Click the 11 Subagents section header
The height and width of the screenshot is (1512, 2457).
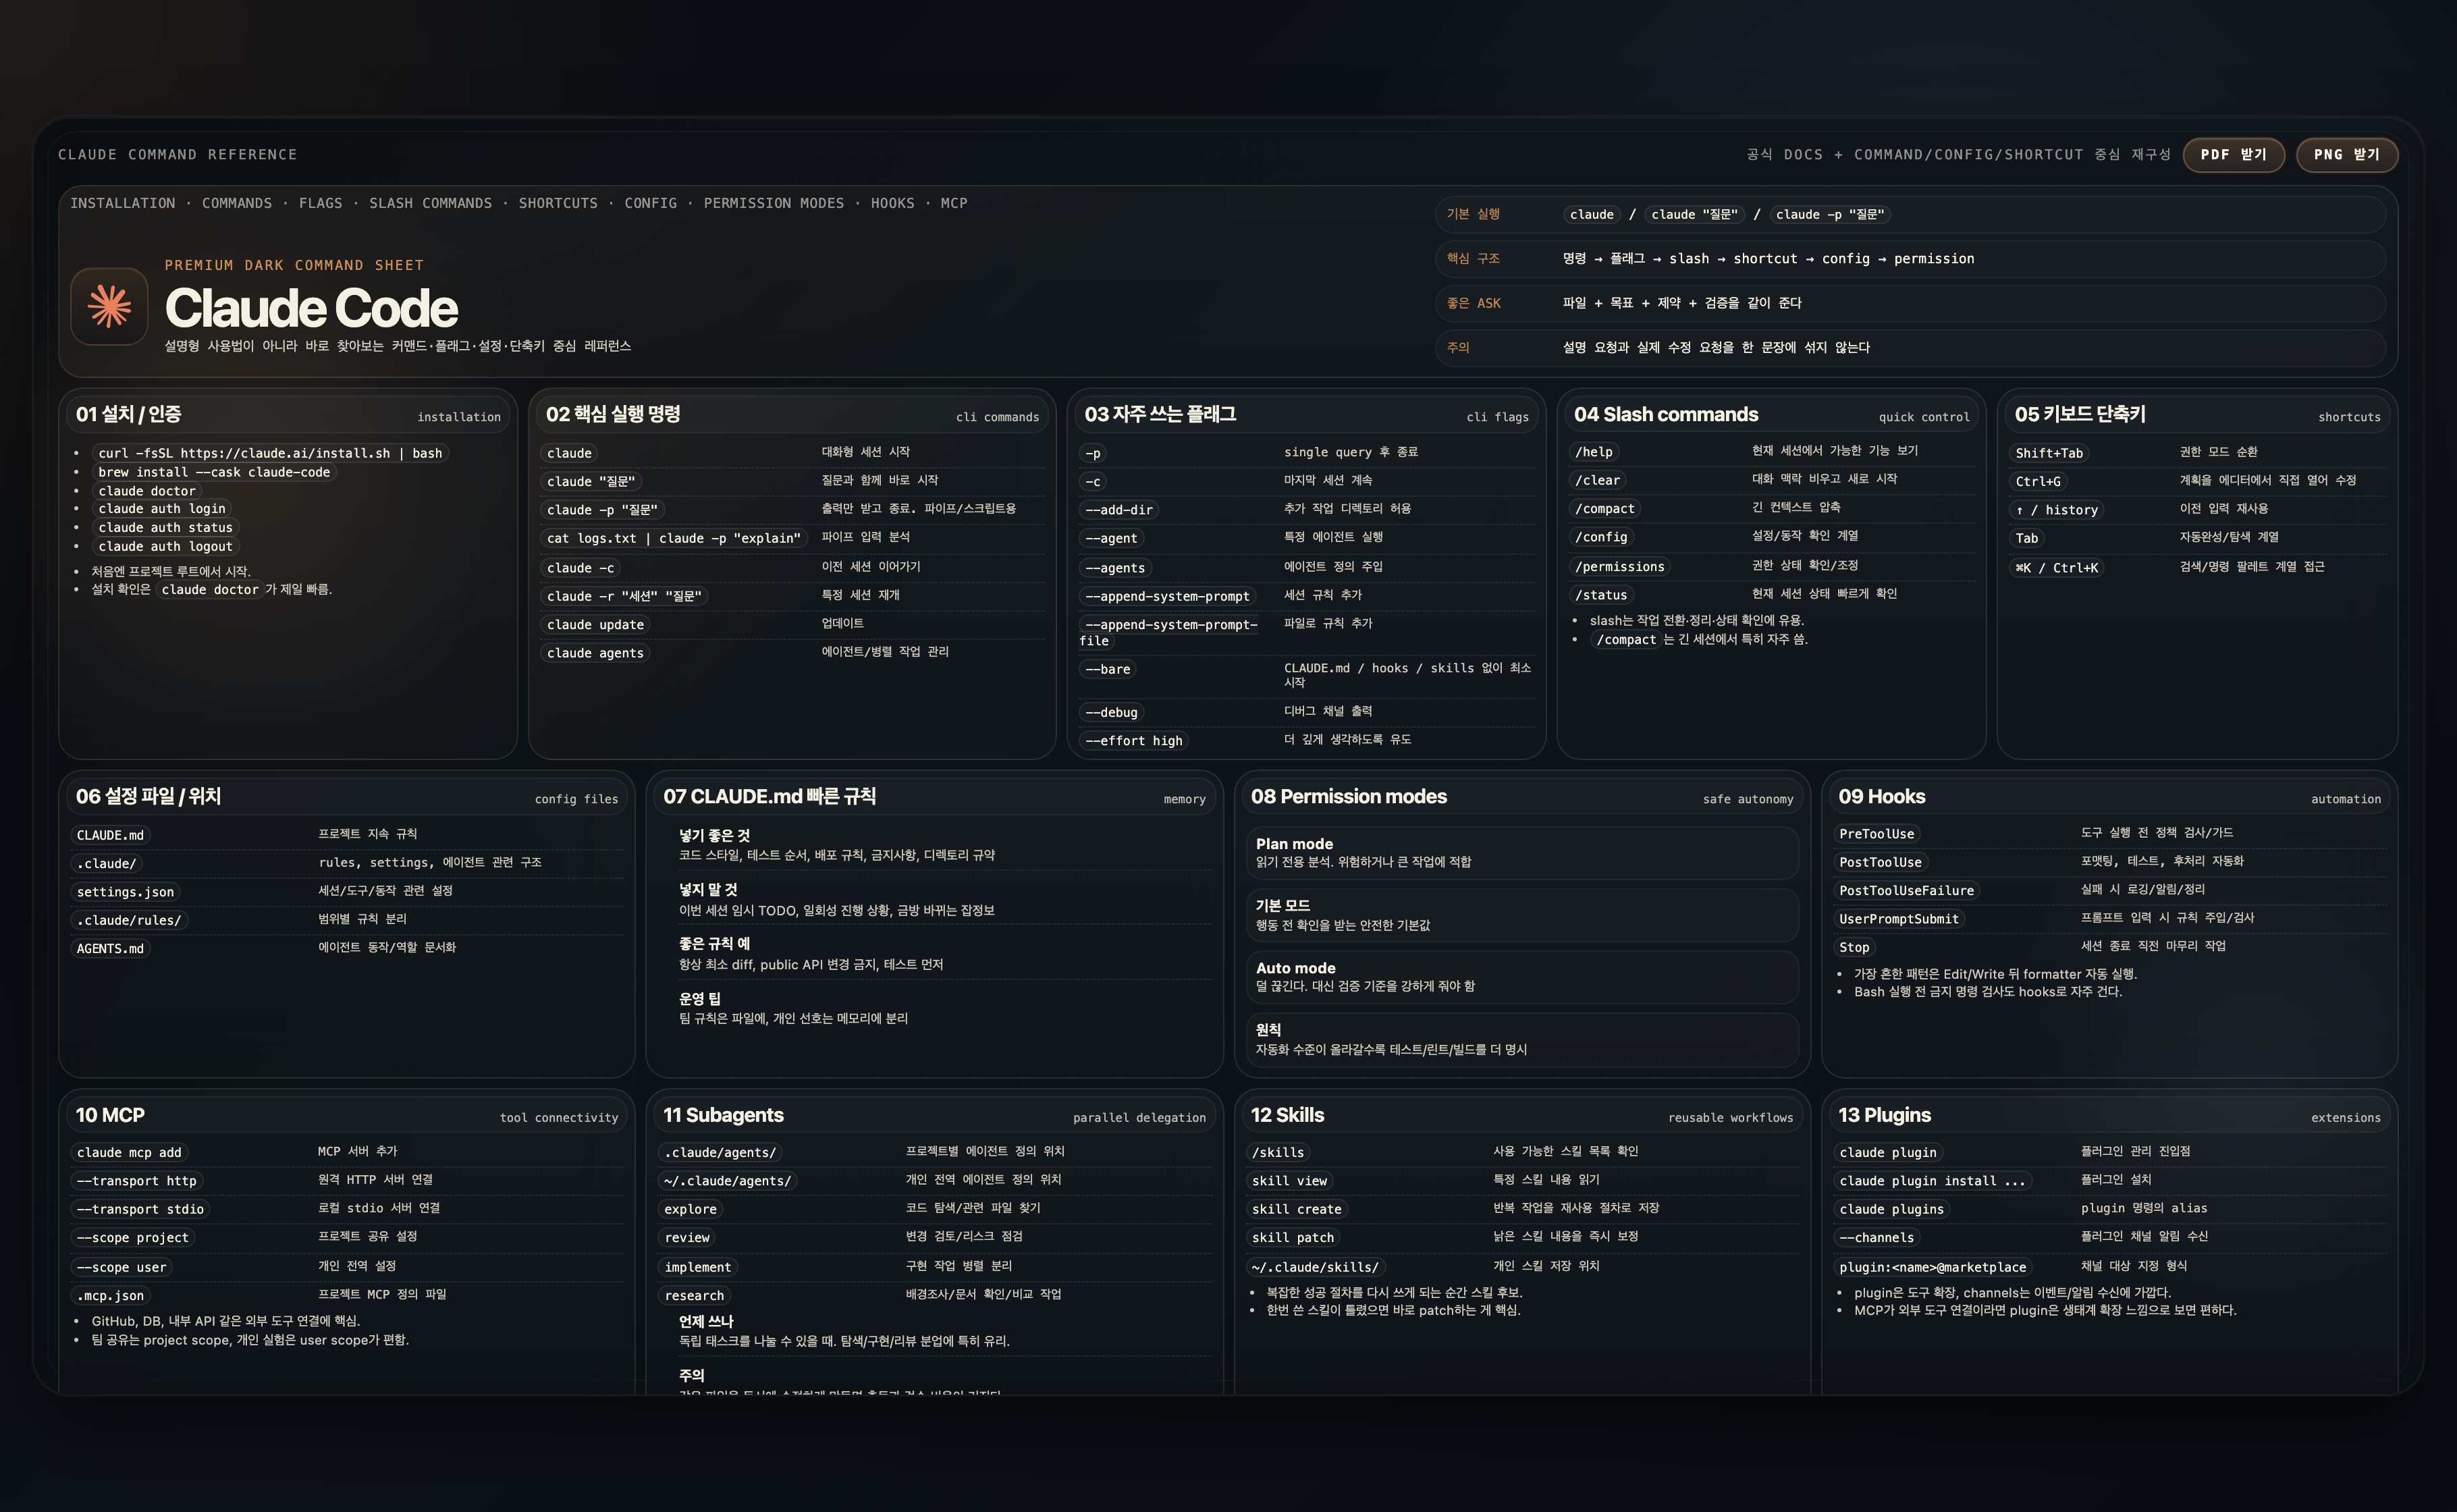coord(723,1115)
